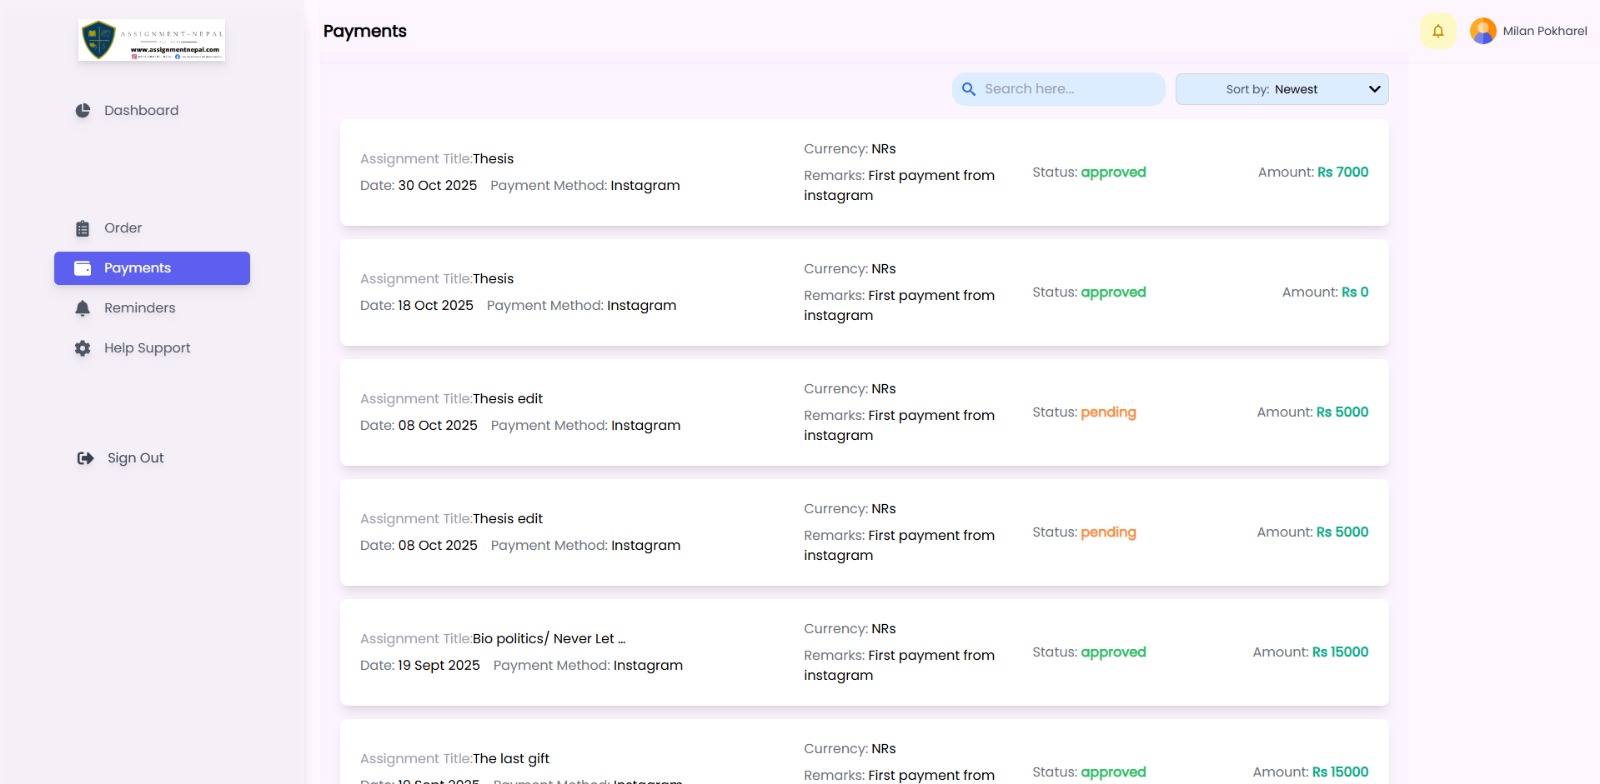Click the title The last gift
1600x784 pixels.
click(511, 758)
